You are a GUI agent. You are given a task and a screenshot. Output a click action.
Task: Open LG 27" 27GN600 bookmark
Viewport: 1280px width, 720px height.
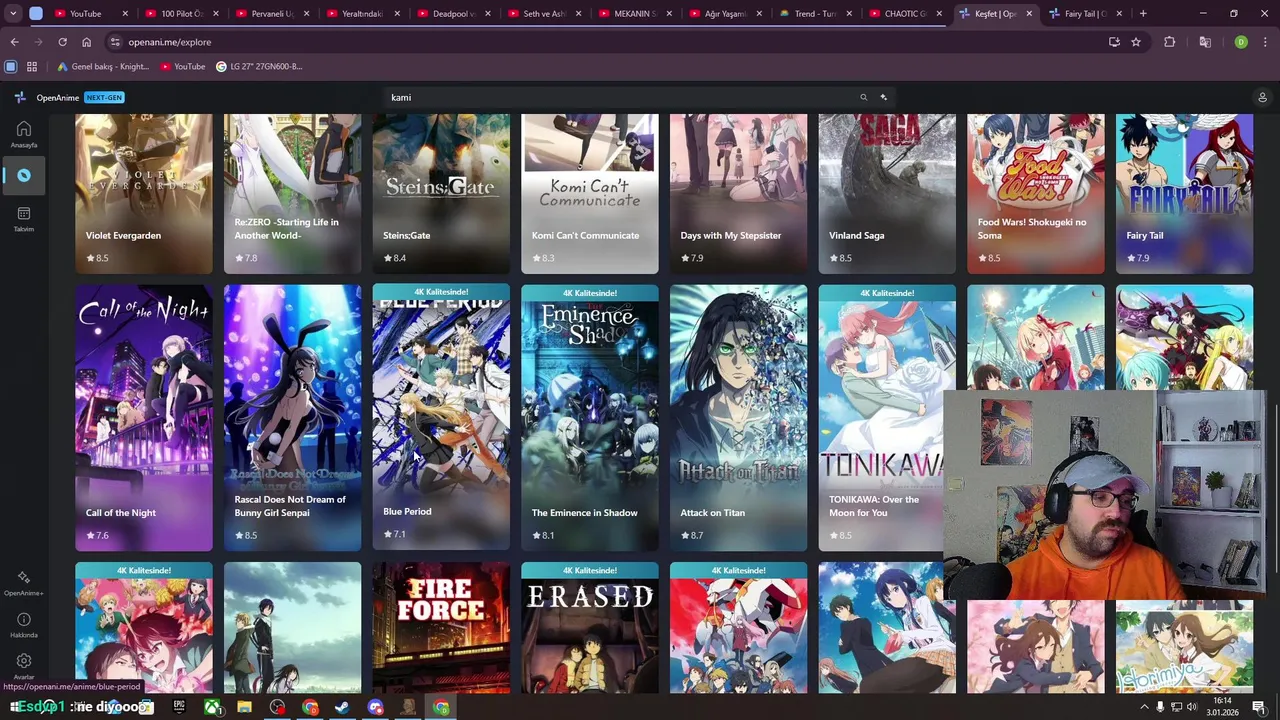[x=258, y=66]
